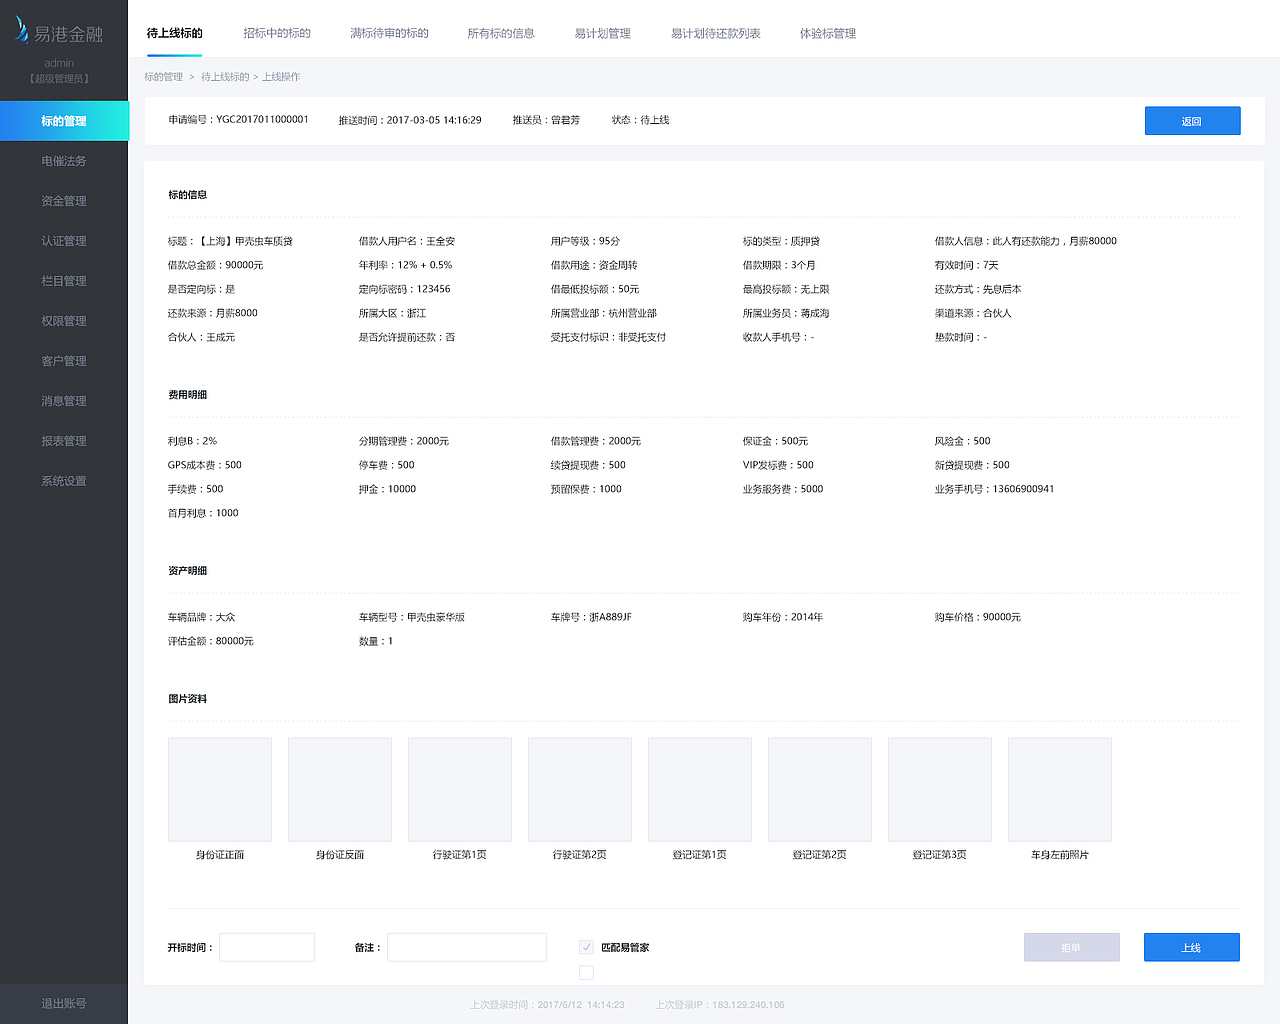The image size is (1280, 1024).
Task: Click the 待上线标的 breadcrumb link
Action: point(225,77)
